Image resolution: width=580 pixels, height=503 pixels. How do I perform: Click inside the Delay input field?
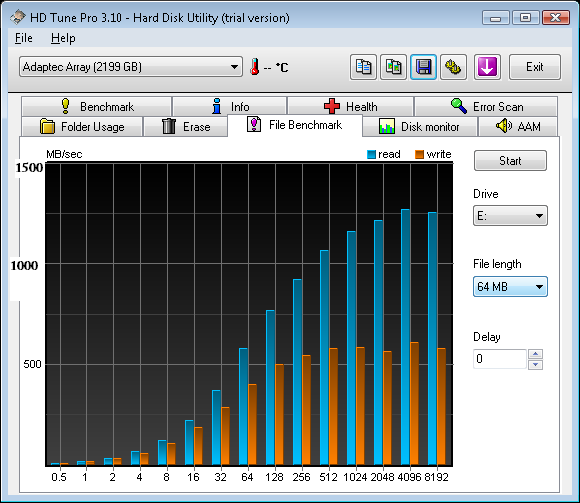pos(499,359)
